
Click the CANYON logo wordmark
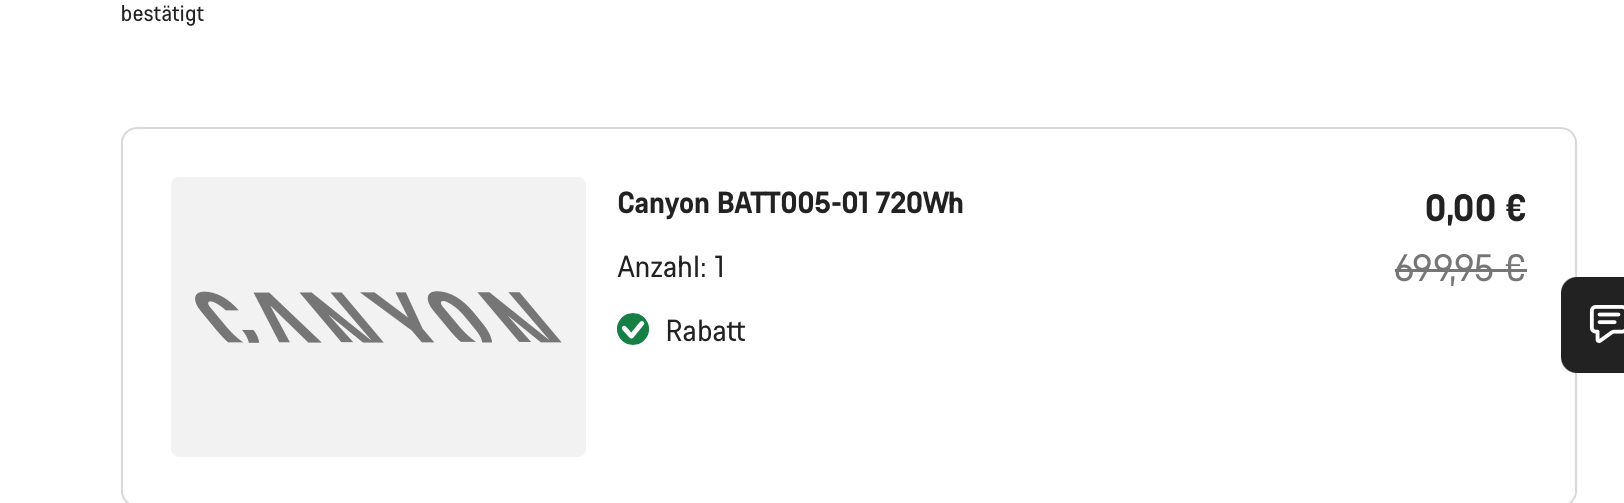point(378,318)
